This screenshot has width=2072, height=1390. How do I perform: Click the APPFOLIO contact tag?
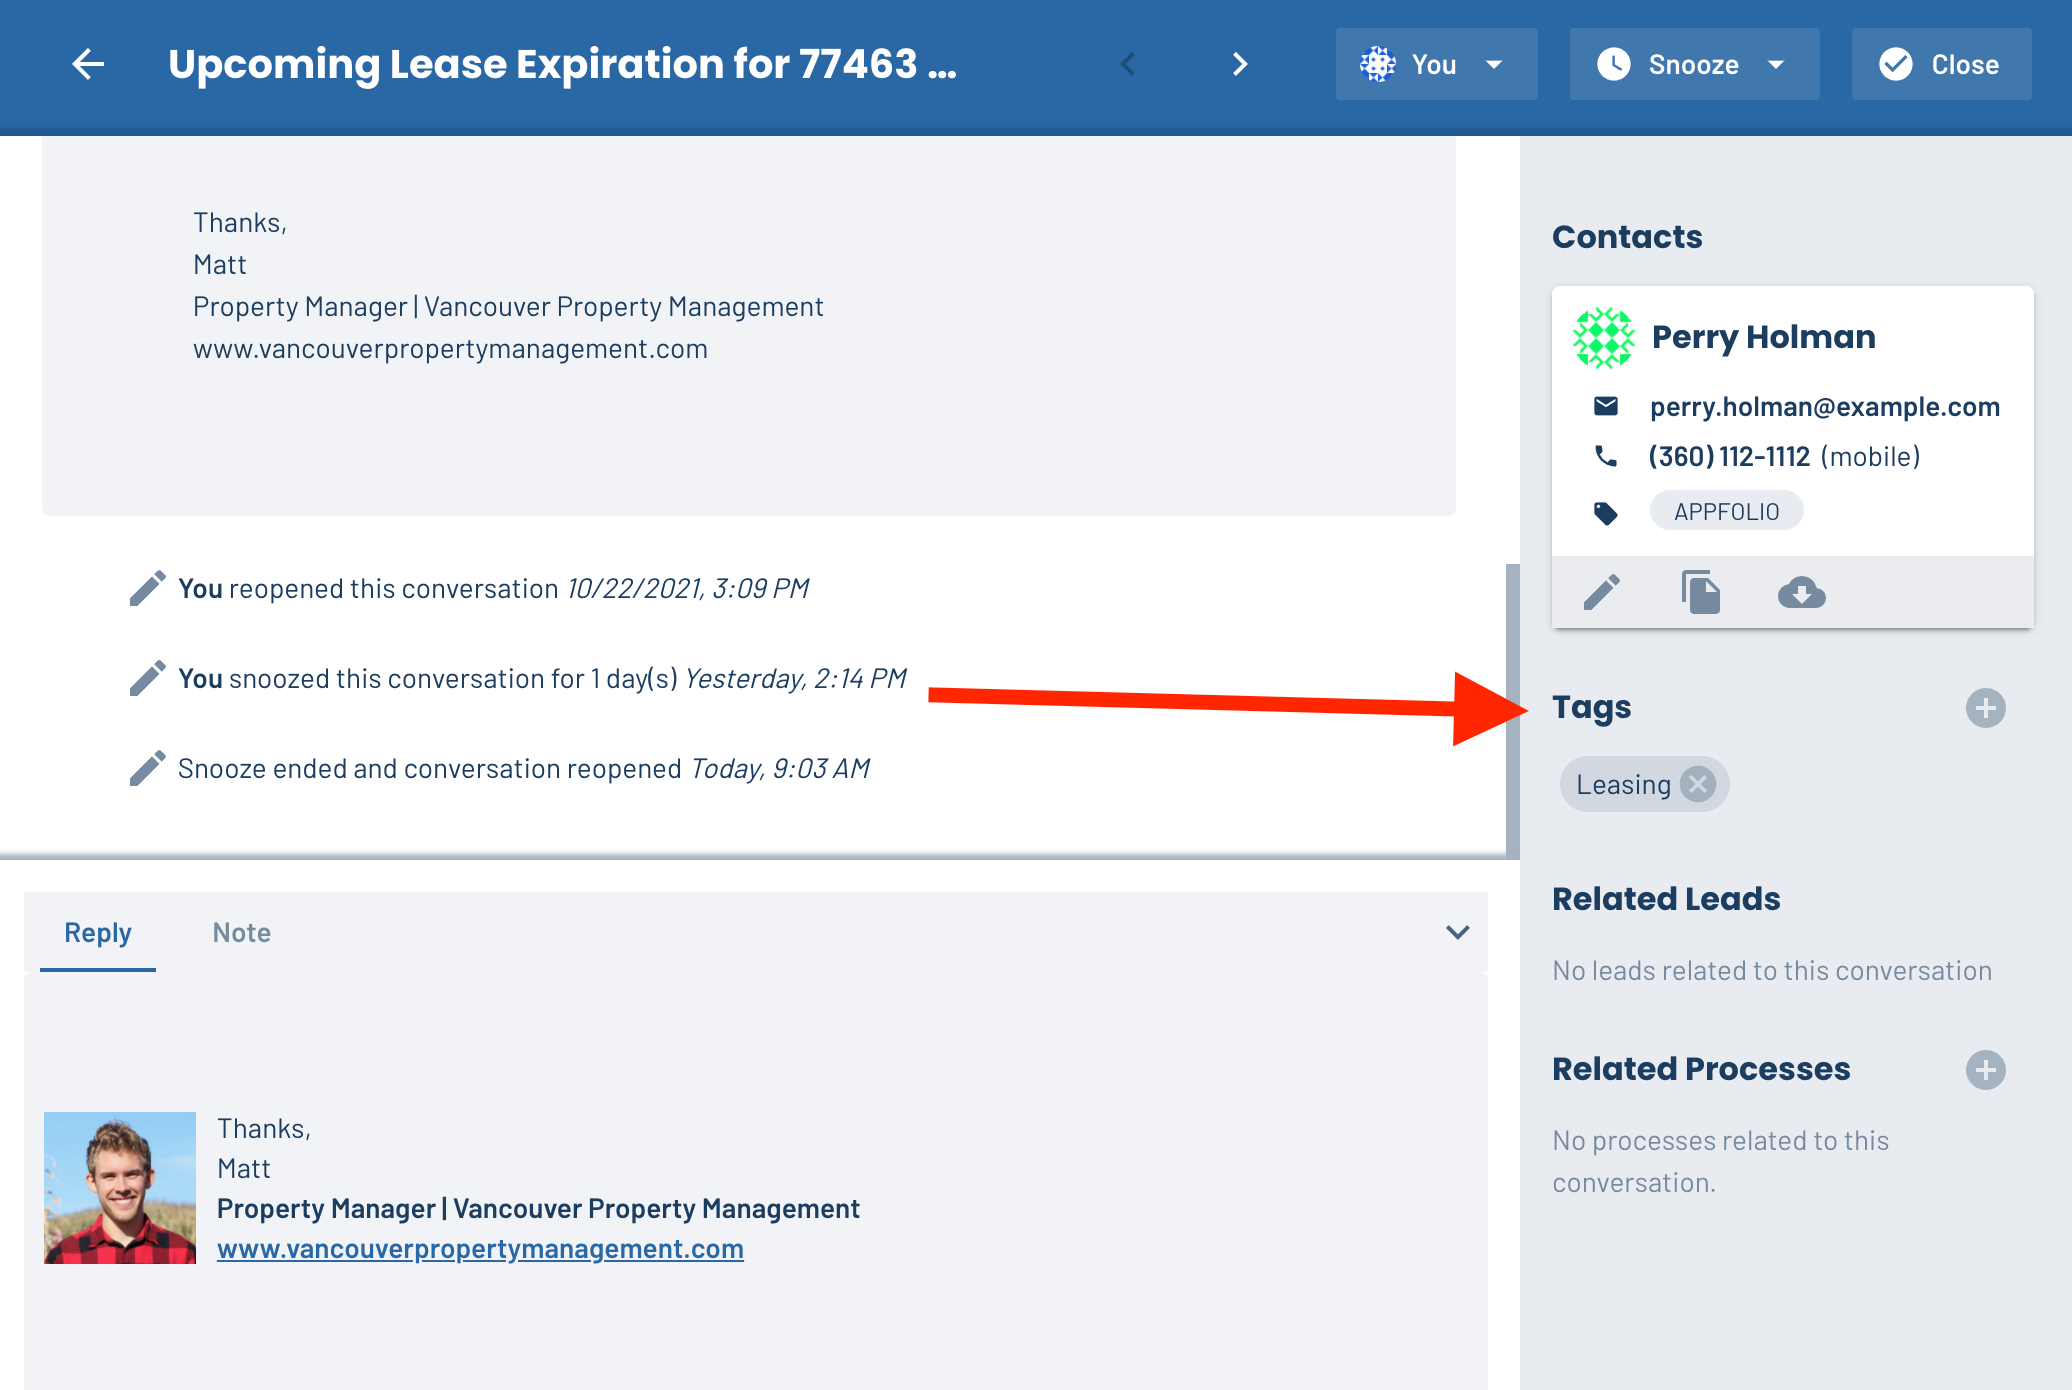(x=1727, y=511)
